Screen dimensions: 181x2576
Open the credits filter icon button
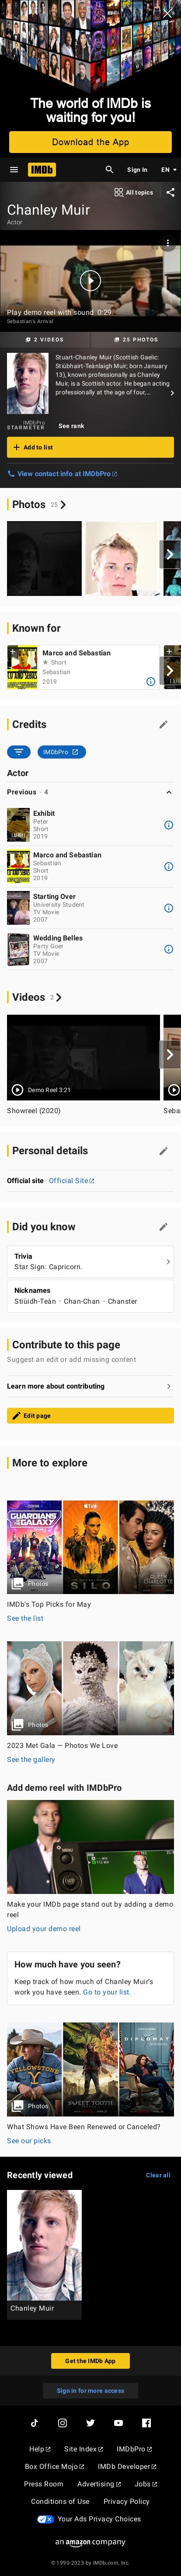click(18, 751)
